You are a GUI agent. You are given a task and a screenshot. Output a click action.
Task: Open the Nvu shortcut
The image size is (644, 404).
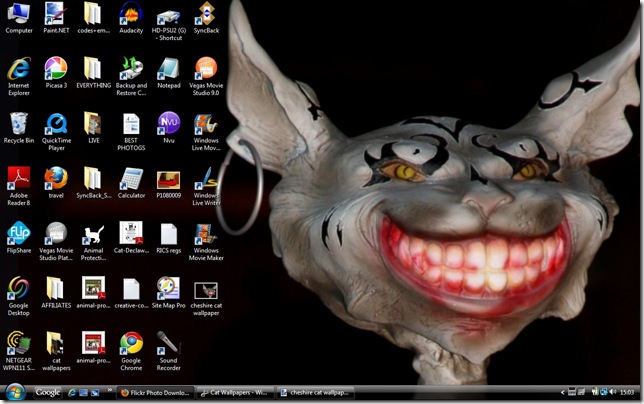click(x=168, y=124)
